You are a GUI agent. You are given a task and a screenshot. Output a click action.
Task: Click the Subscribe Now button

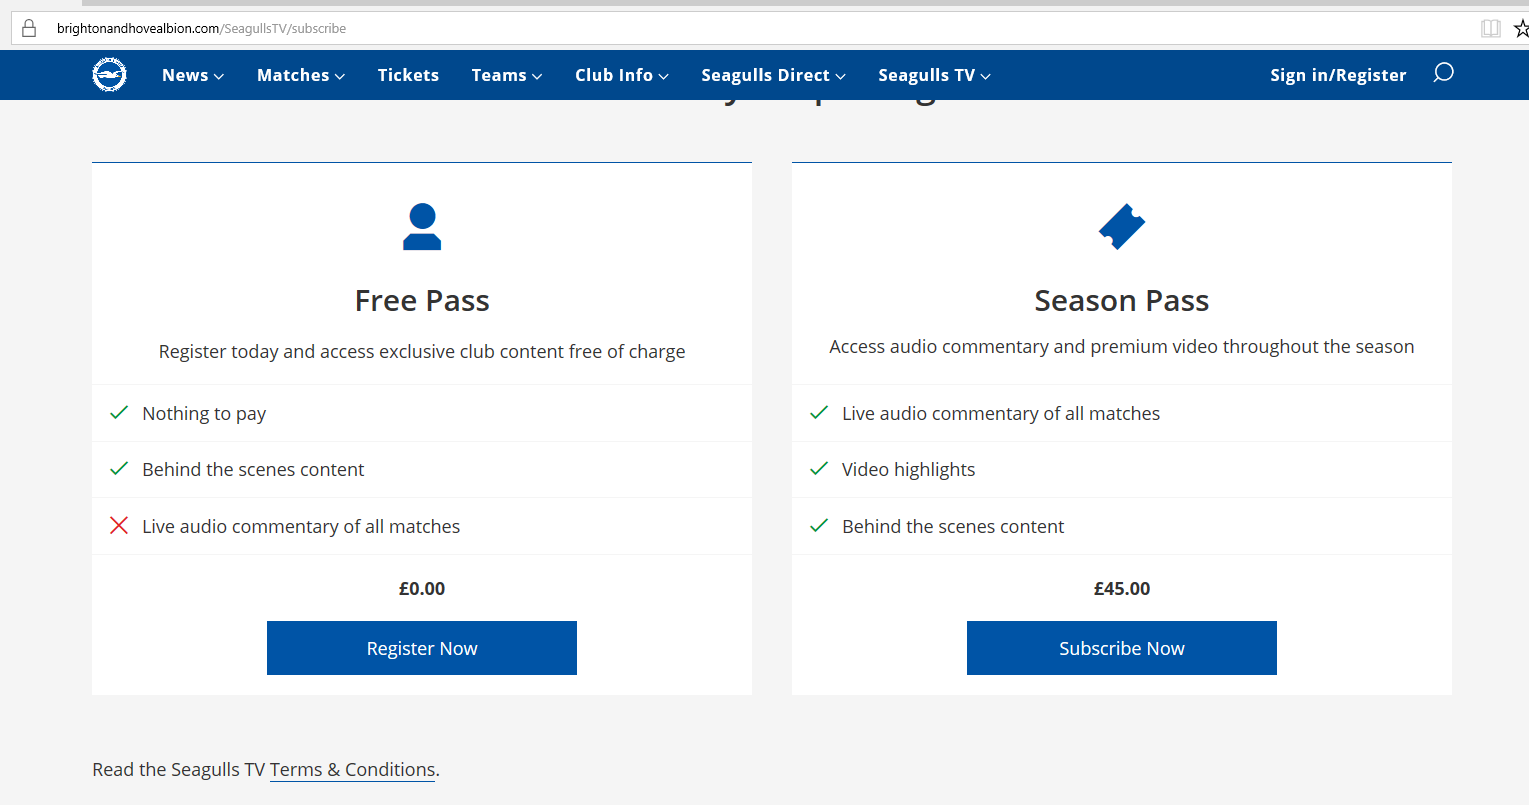1122,648
